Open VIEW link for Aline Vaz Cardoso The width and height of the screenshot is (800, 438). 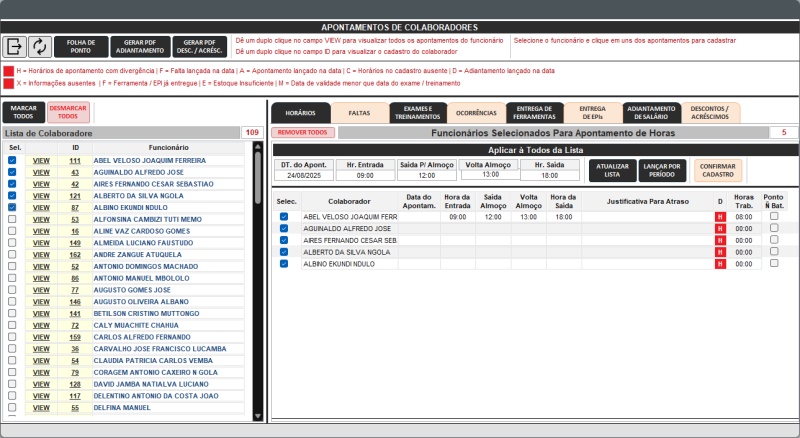pyautogui.click(x=41, y=231)
